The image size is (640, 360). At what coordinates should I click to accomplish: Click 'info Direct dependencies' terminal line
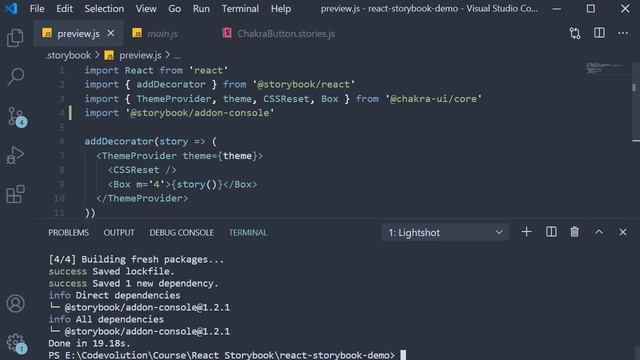[x=114, y=295]
